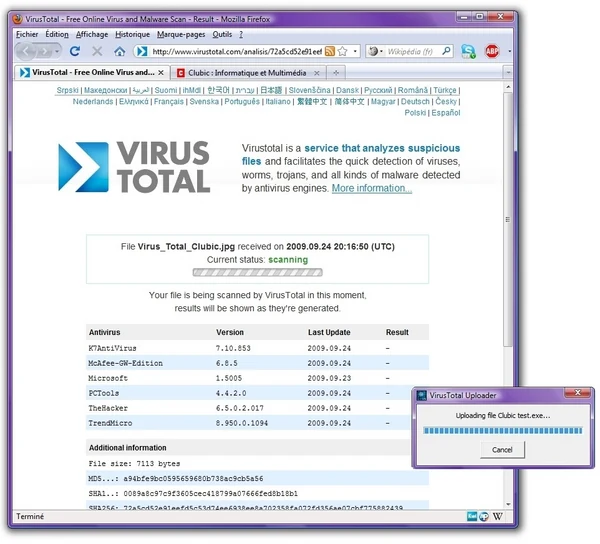
Task: Open the Affichage menu
Action: click(x=92, y=34)
